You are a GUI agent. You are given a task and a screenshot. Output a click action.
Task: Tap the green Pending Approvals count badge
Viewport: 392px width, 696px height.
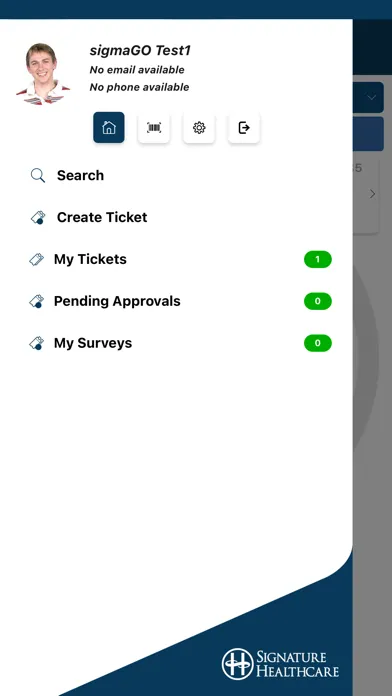(318, 301)
